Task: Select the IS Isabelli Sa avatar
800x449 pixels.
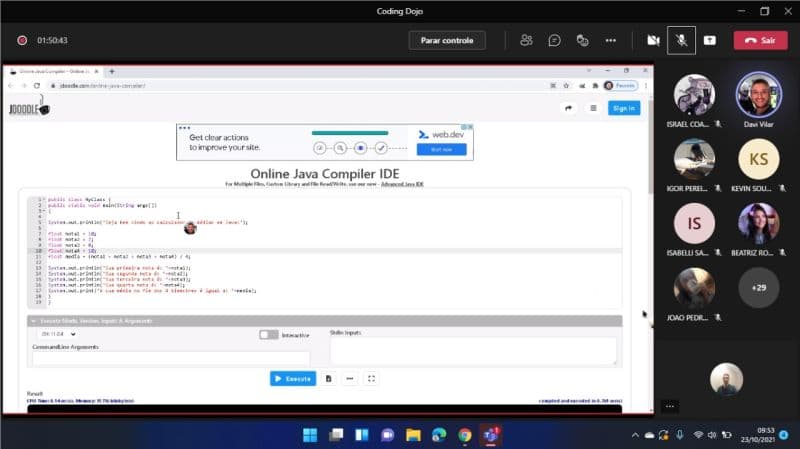Action: [x=694, y=223]
